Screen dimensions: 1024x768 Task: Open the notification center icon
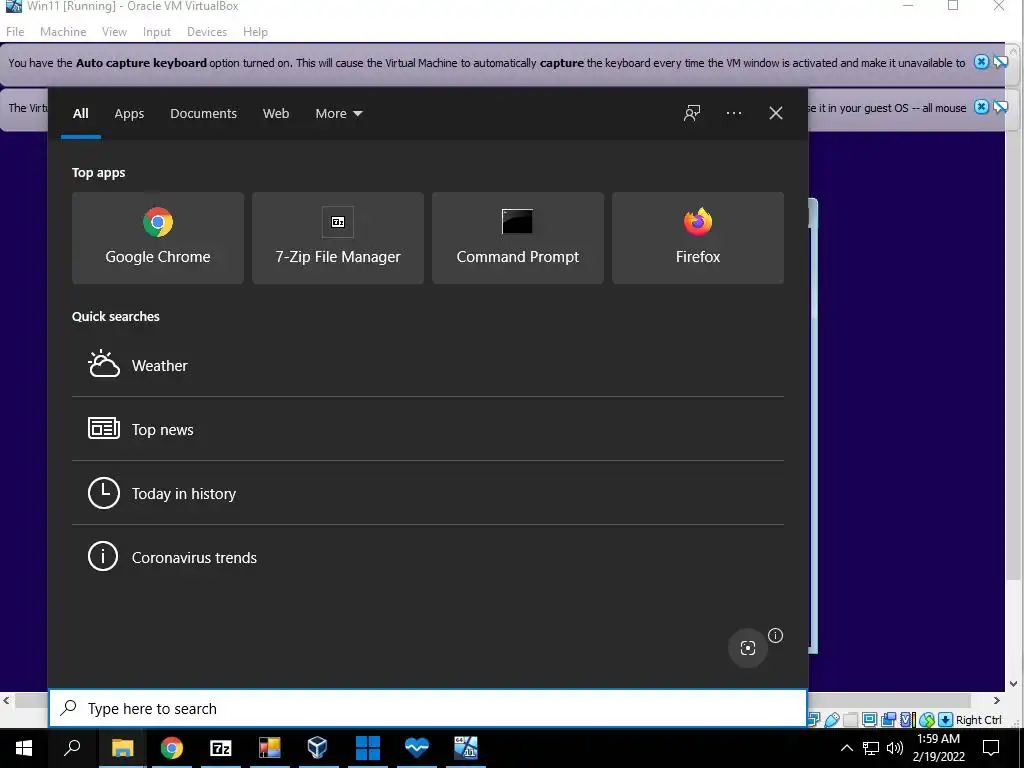pos(991,748)
